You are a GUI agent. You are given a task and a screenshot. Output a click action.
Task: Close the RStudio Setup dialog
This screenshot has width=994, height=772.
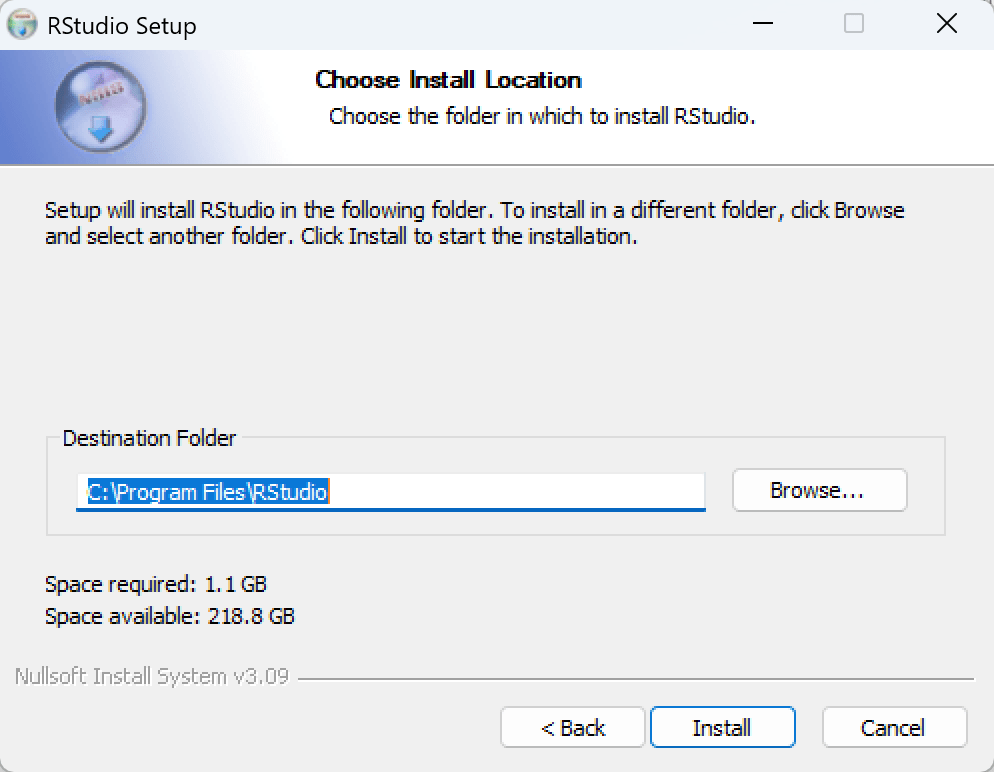pos(946,25)
